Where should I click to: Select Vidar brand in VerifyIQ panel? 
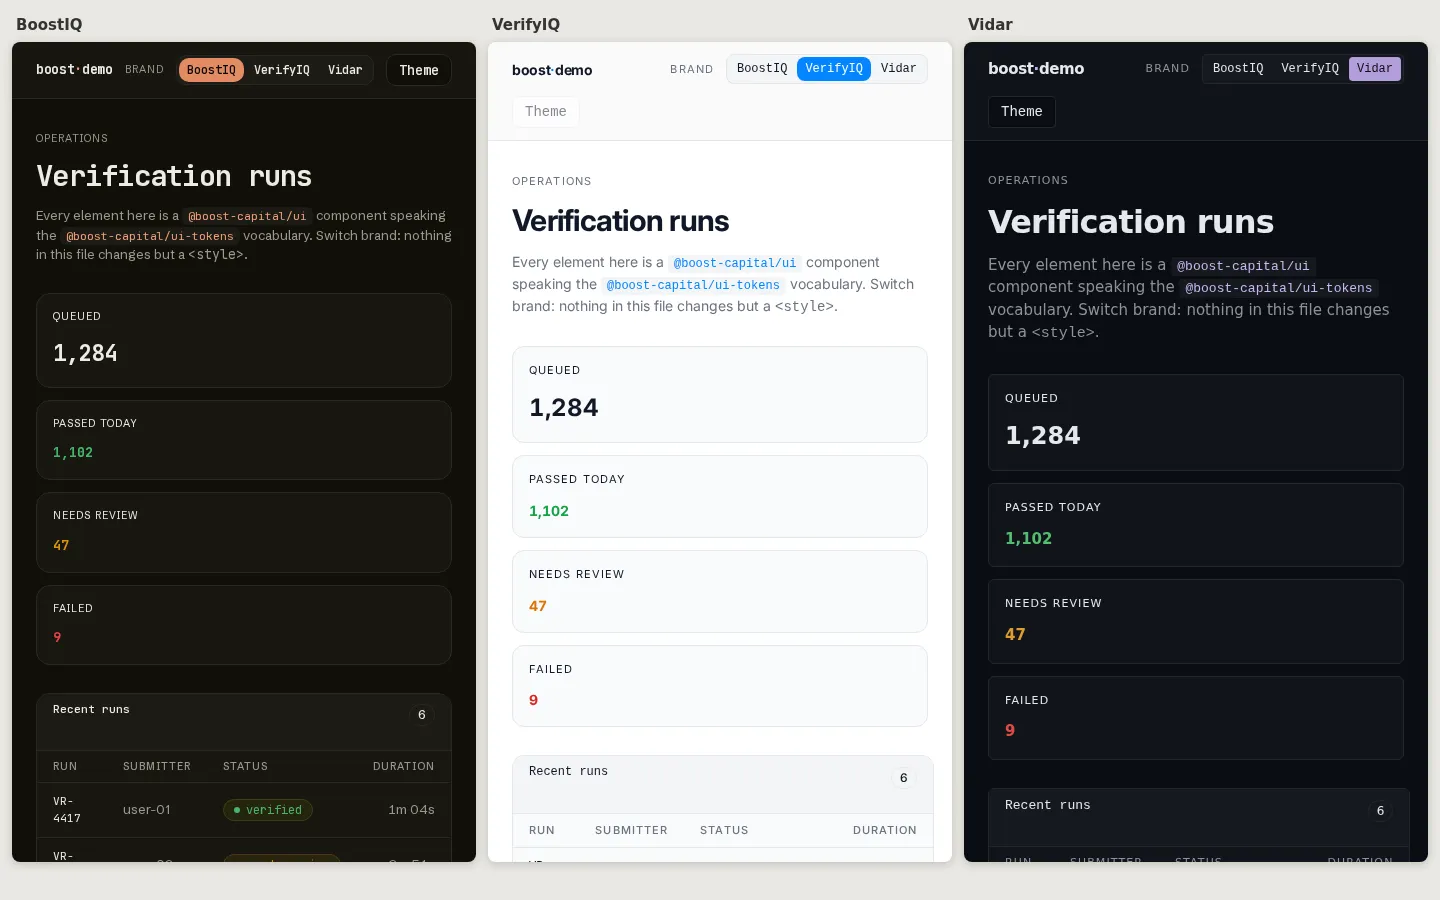tap(898, 68)
